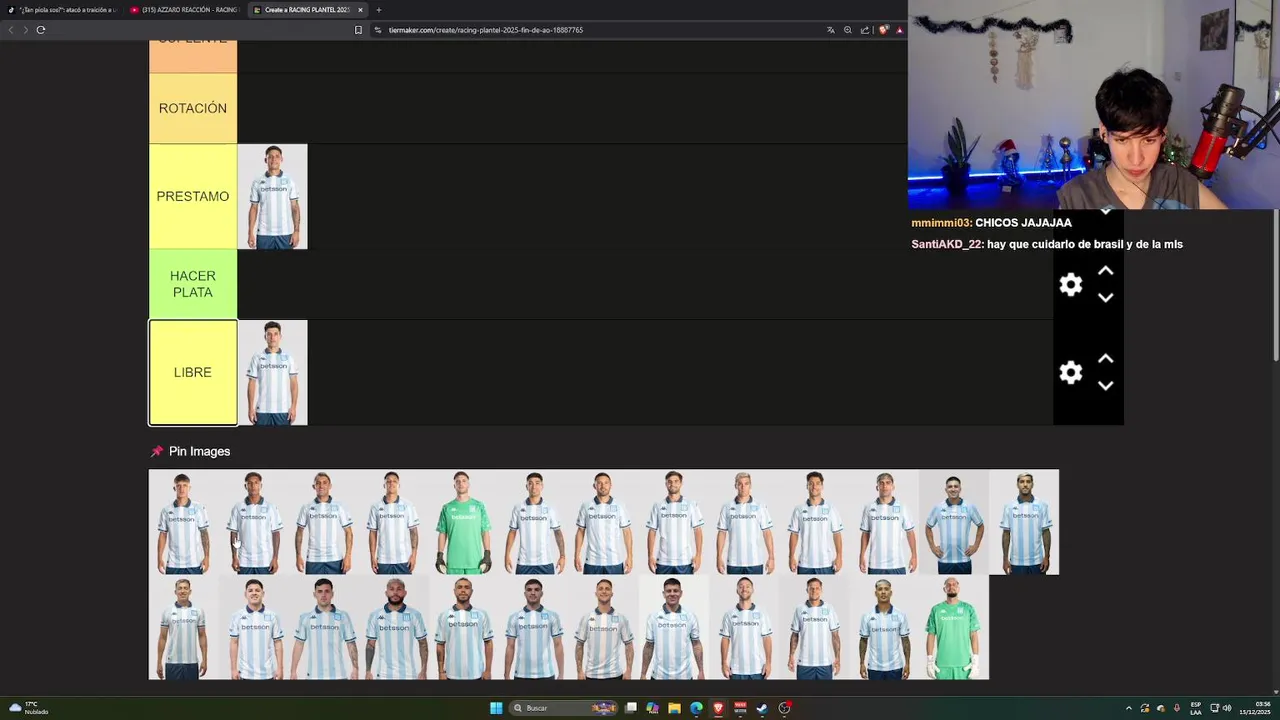Launch Microsoft Edge from the taskbar

696,708
